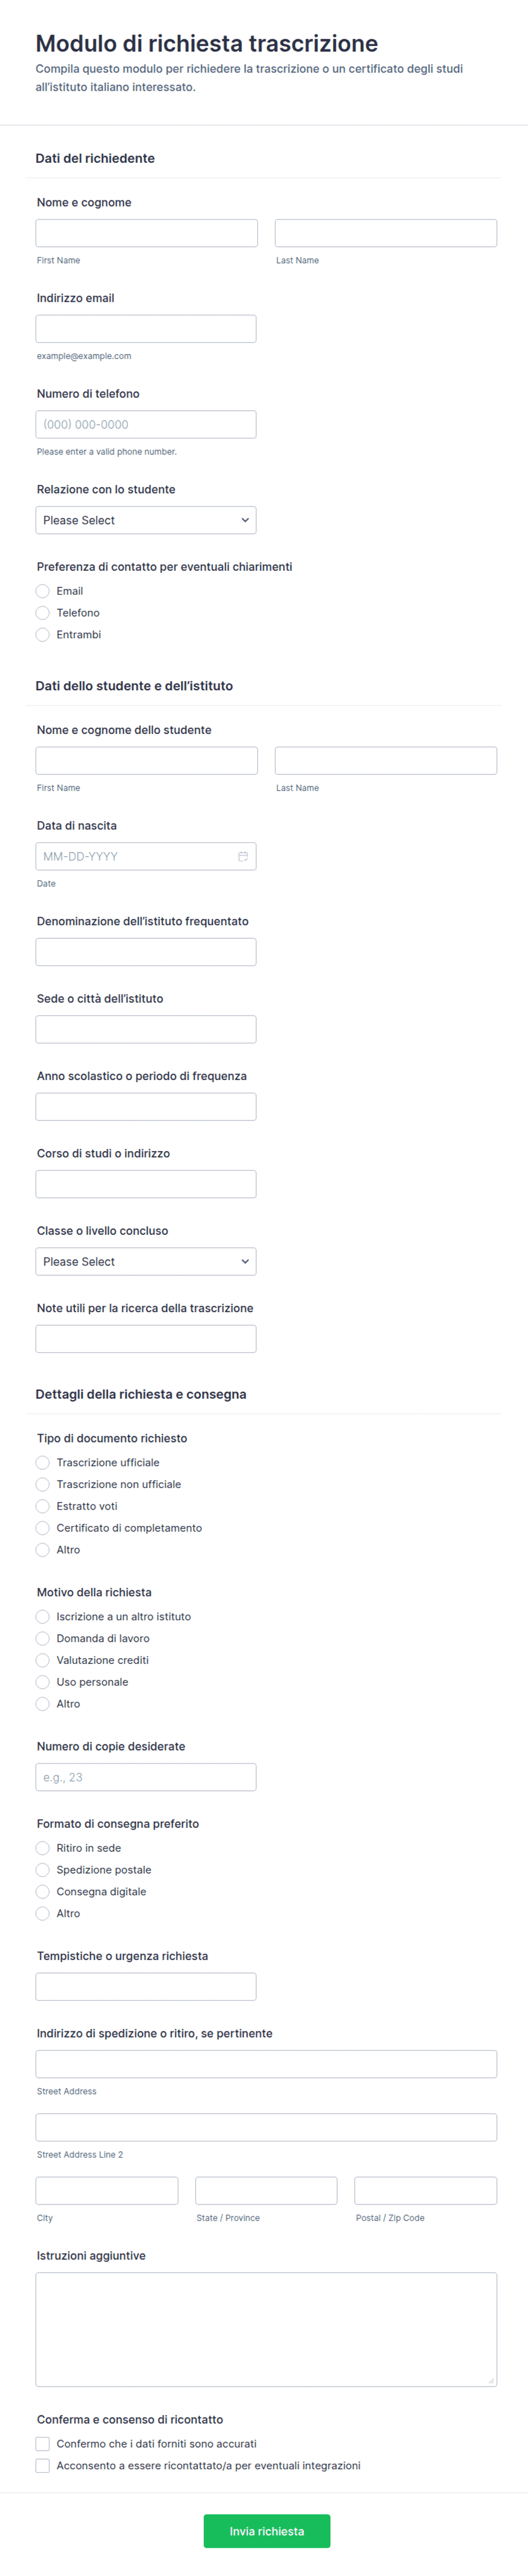Image resolution: width=528 pixels, height=2576 pixels.
Task: Choose Domanda di lavoro as reason
Action: (x=42, y=1638)
